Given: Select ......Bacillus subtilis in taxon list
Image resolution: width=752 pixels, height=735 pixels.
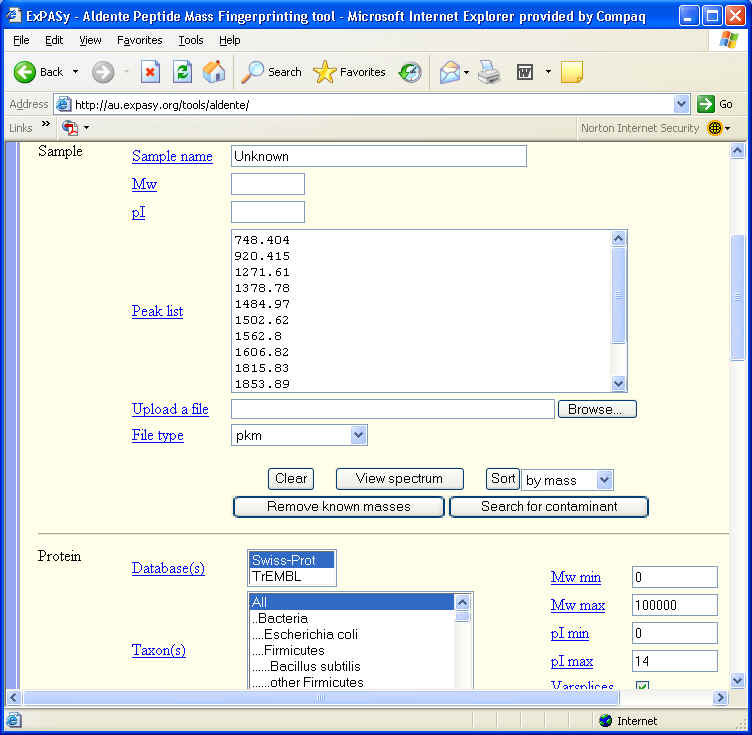Looking at the screenshot, I should coord(352,666).
